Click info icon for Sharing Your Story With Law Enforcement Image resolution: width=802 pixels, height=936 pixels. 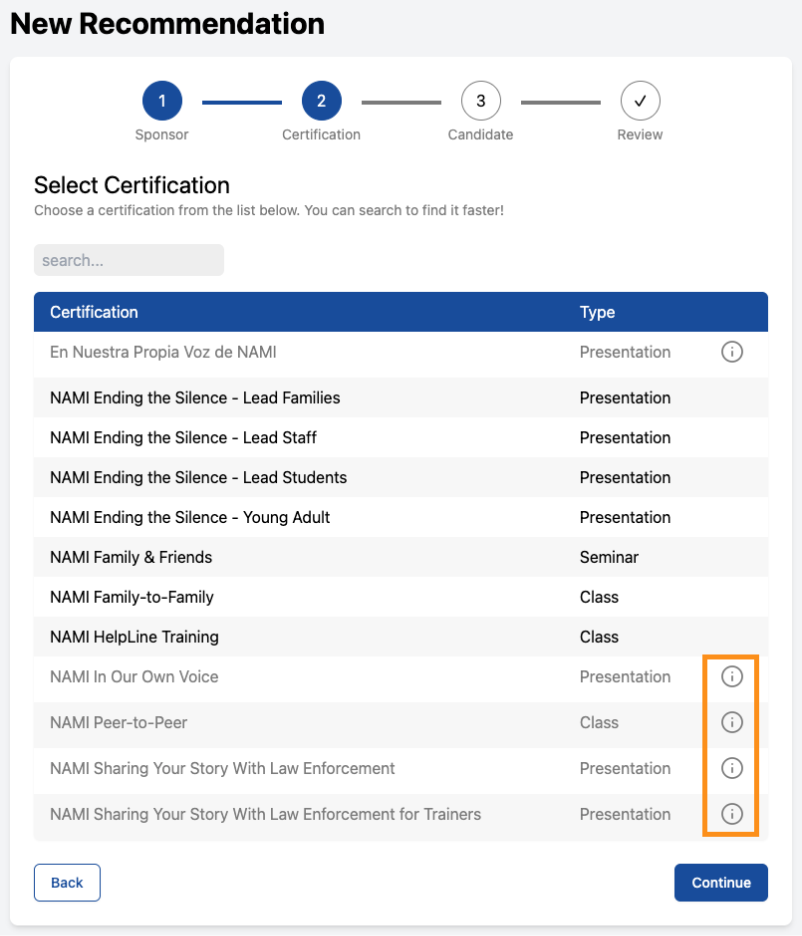[732, 768]
